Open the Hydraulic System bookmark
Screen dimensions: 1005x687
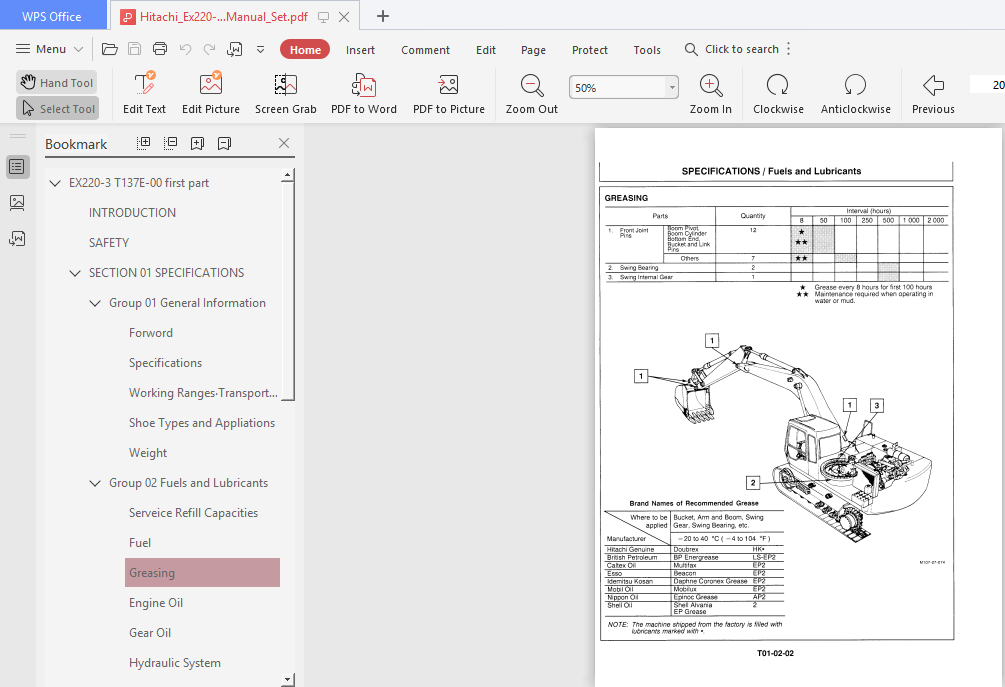175,663
